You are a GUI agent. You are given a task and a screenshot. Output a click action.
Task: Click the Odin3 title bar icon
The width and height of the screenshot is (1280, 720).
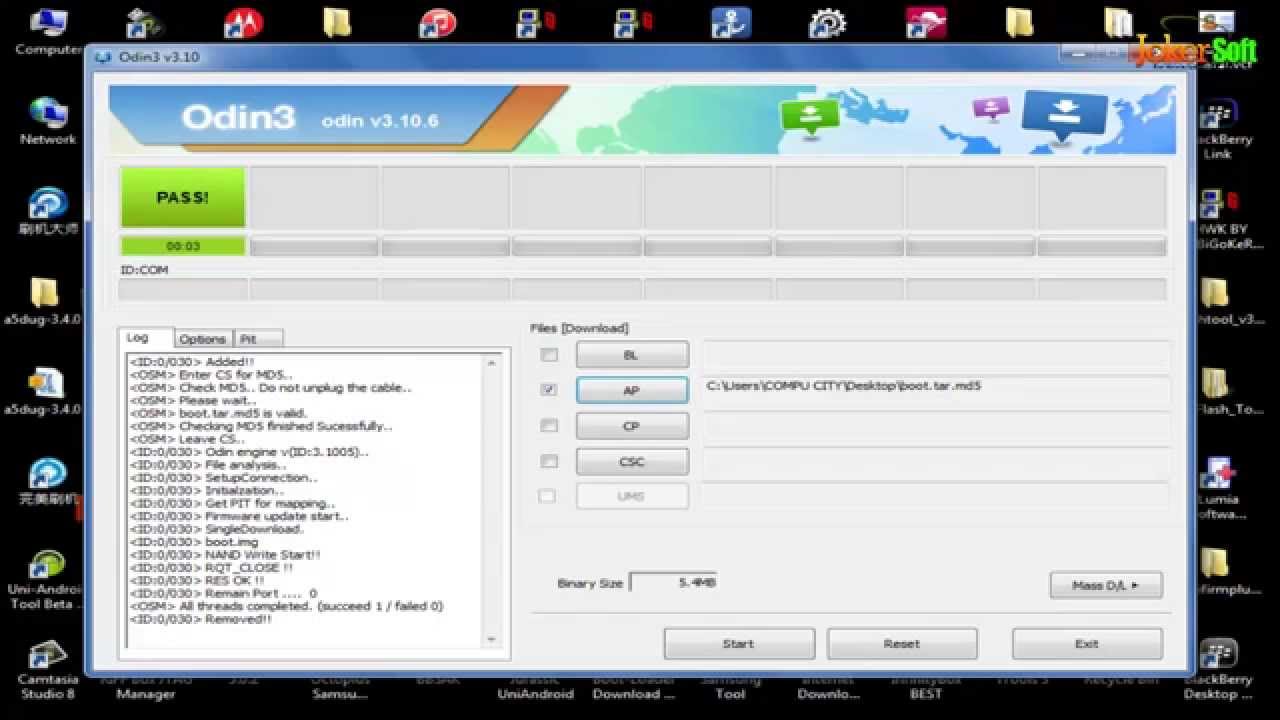102,57
